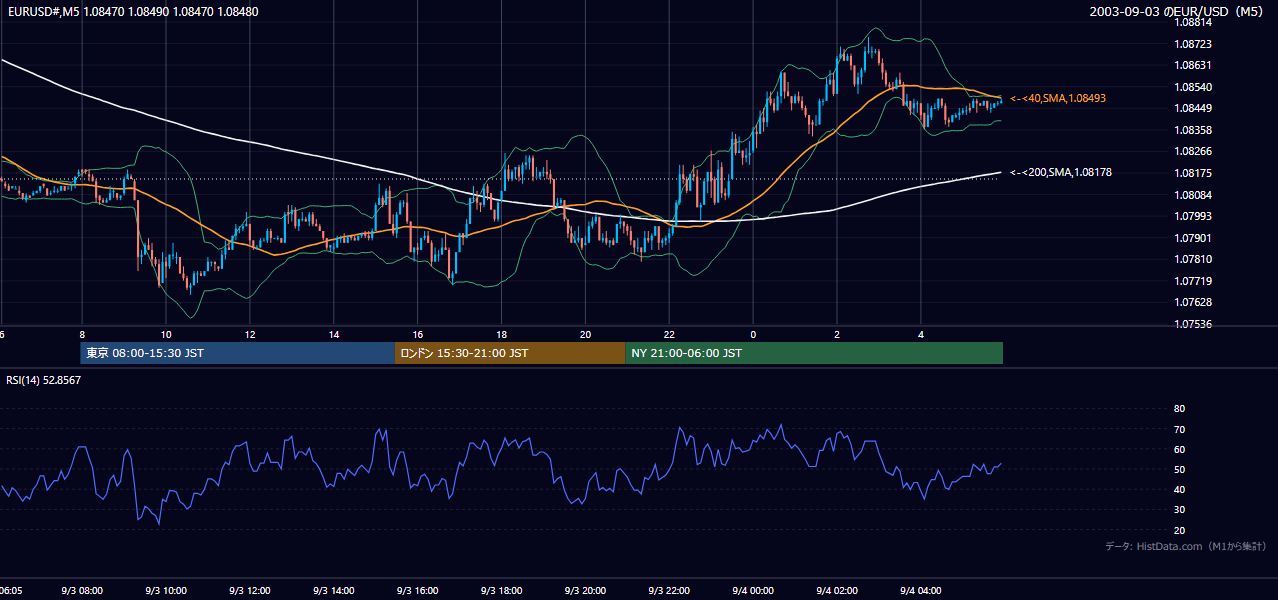This screenshot has width=1278, height=600.
Task: Click the 9/3 16:00 time label
Action: pos(418,591)
